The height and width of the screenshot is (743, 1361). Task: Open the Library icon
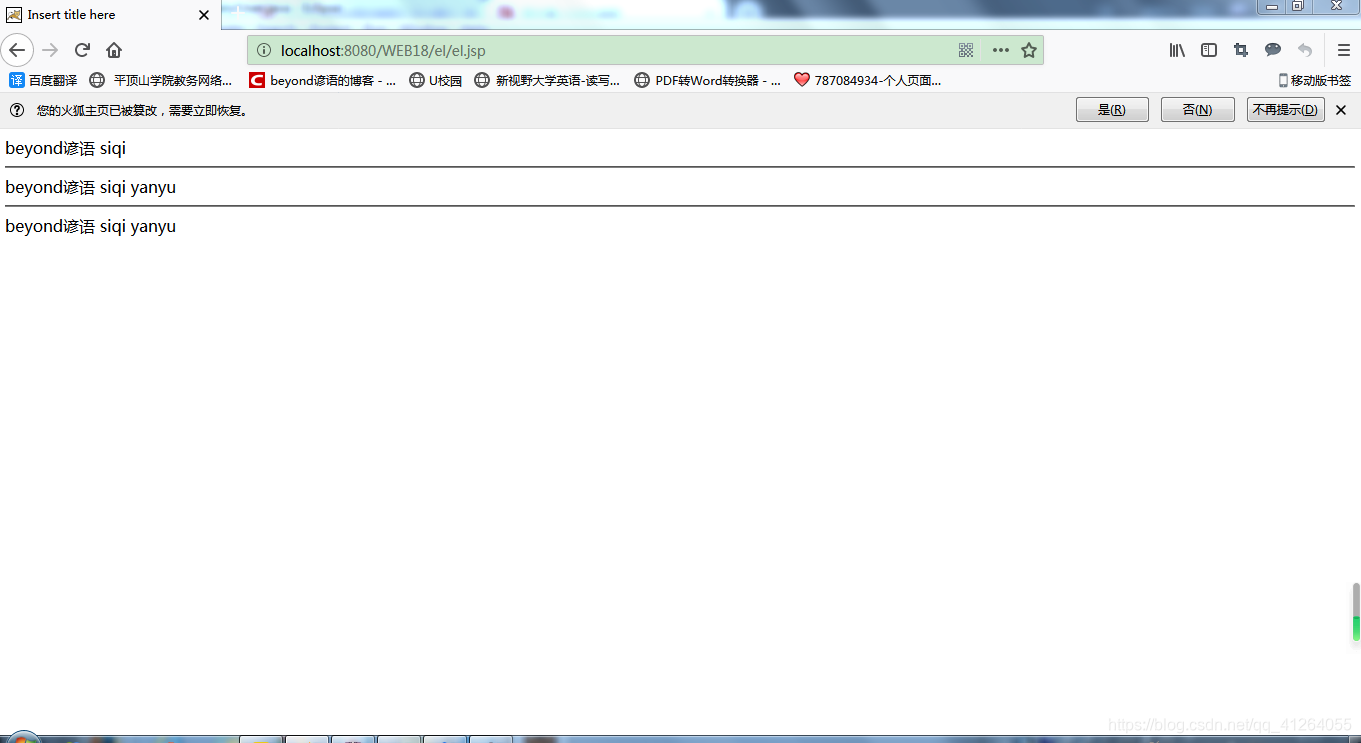tap(1177, 50)
